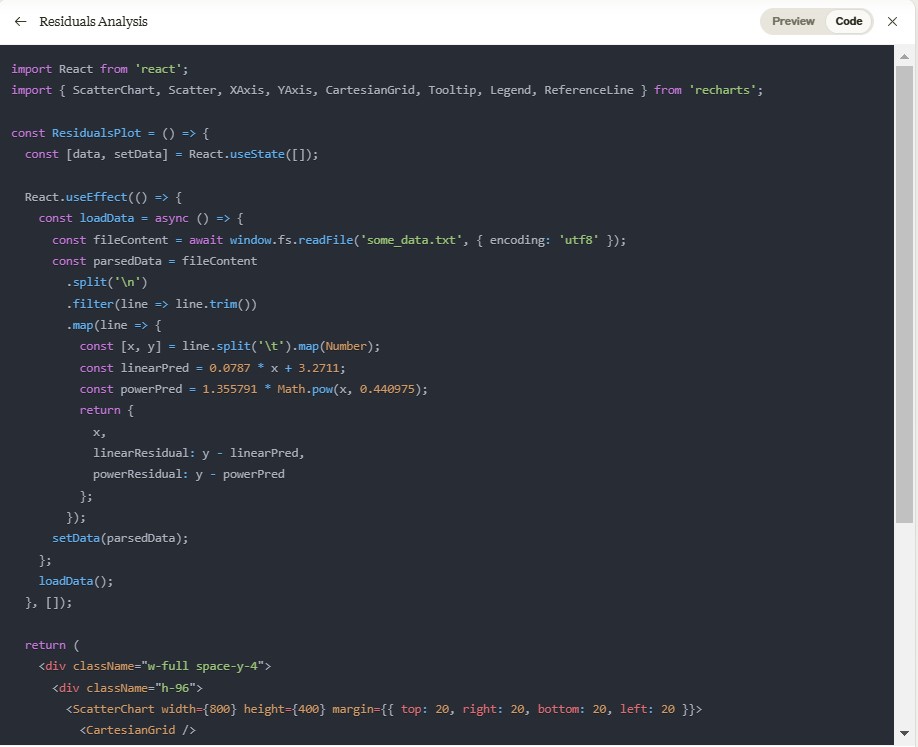Screen dimensions: 918x747
Task: Click 'Tooltip' in the recharts import
Action: (452, 90)
